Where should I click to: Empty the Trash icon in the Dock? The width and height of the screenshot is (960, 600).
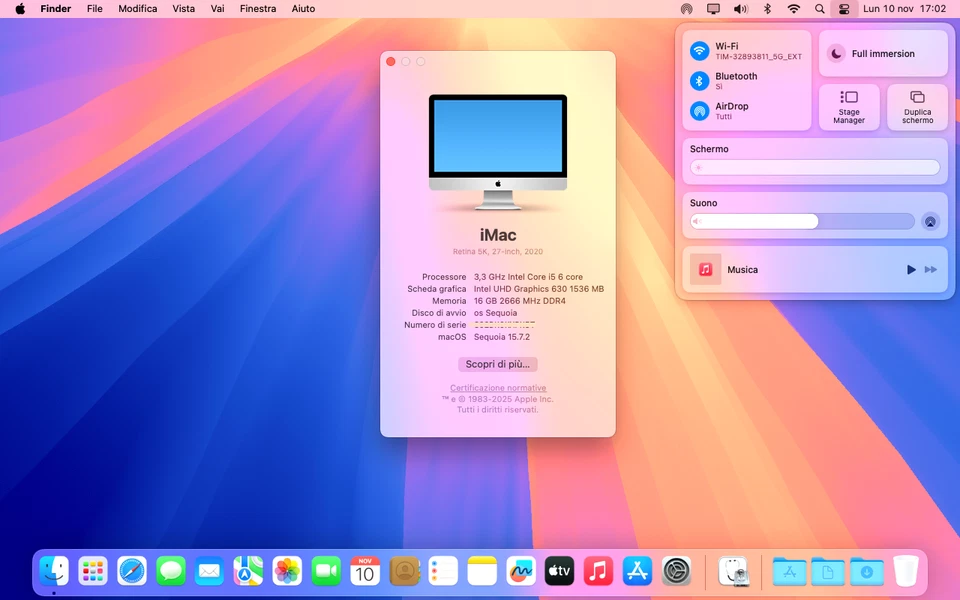(906, 571)
